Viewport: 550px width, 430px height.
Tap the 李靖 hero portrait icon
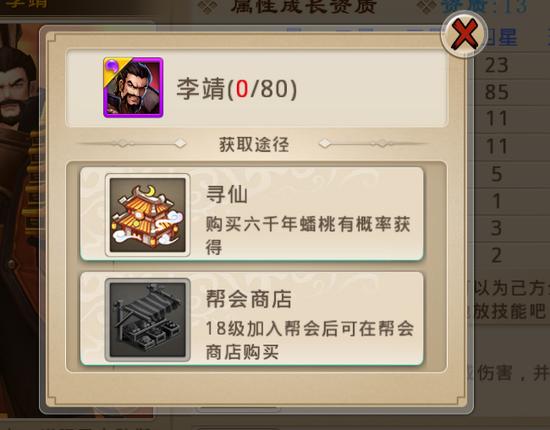133,87
